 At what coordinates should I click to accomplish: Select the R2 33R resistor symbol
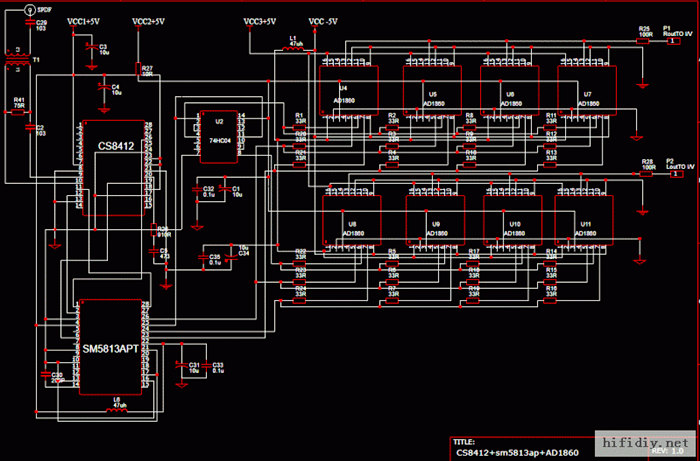tap(392, 128)
